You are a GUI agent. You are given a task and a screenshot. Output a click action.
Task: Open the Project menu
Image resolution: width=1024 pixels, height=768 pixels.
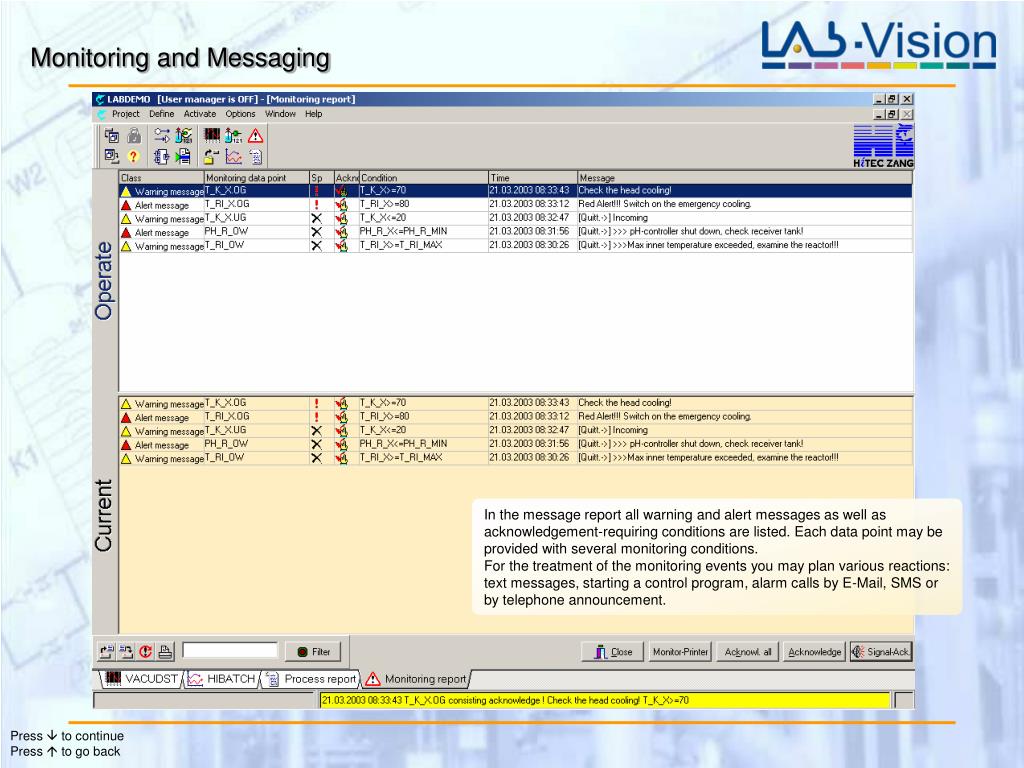coord(125,114)
